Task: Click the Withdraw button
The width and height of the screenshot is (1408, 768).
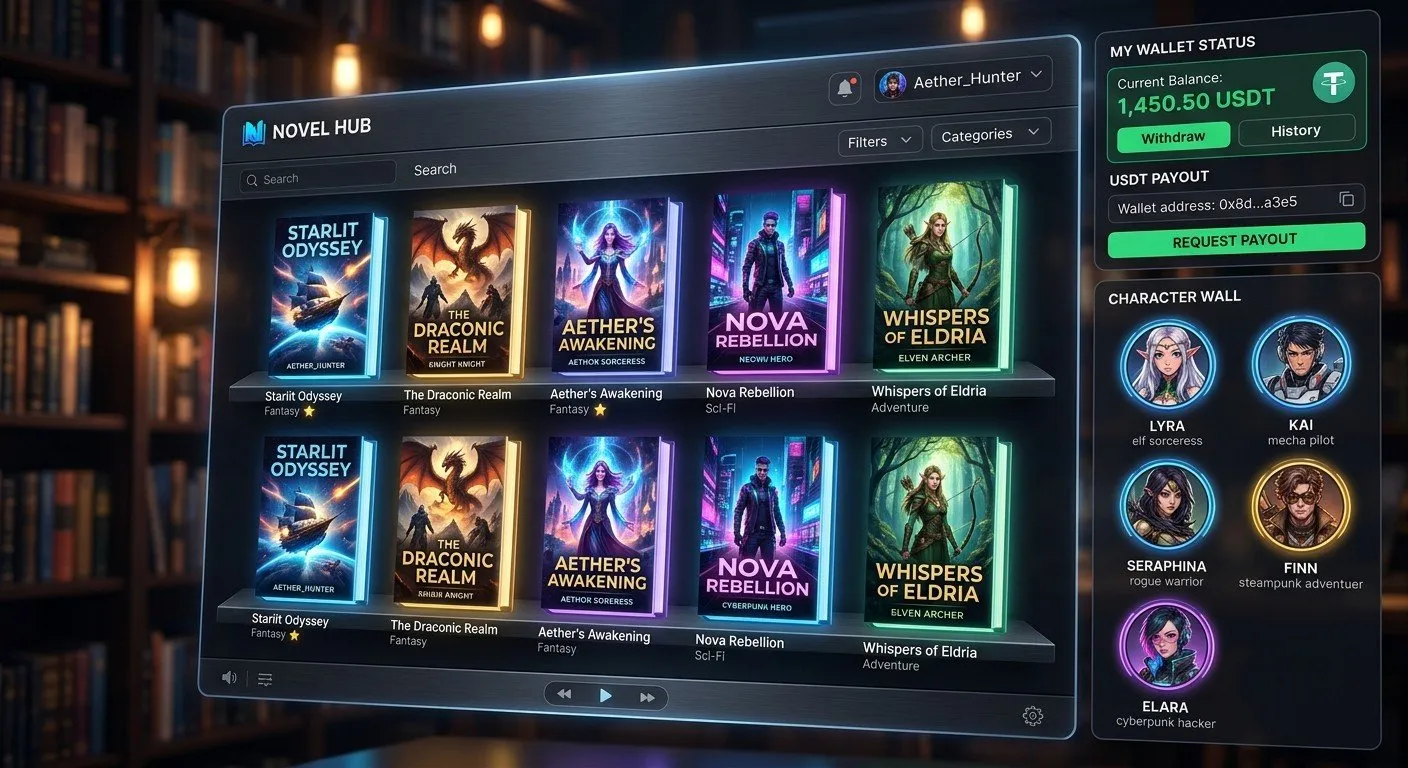Action: [1172, 137]
